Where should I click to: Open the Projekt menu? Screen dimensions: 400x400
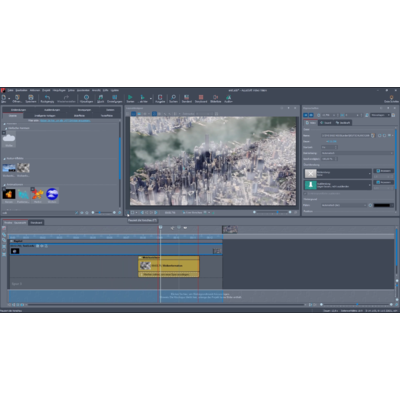(x=46, y=90)
